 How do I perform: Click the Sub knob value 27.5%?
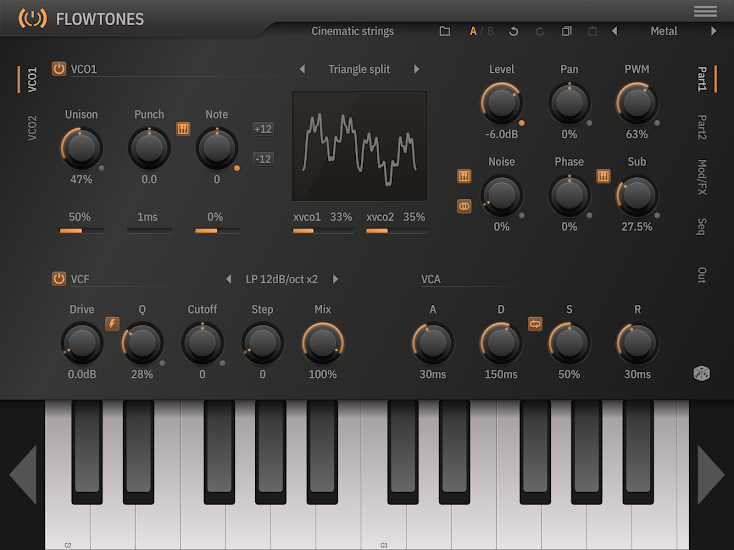[x=637, y=227]
